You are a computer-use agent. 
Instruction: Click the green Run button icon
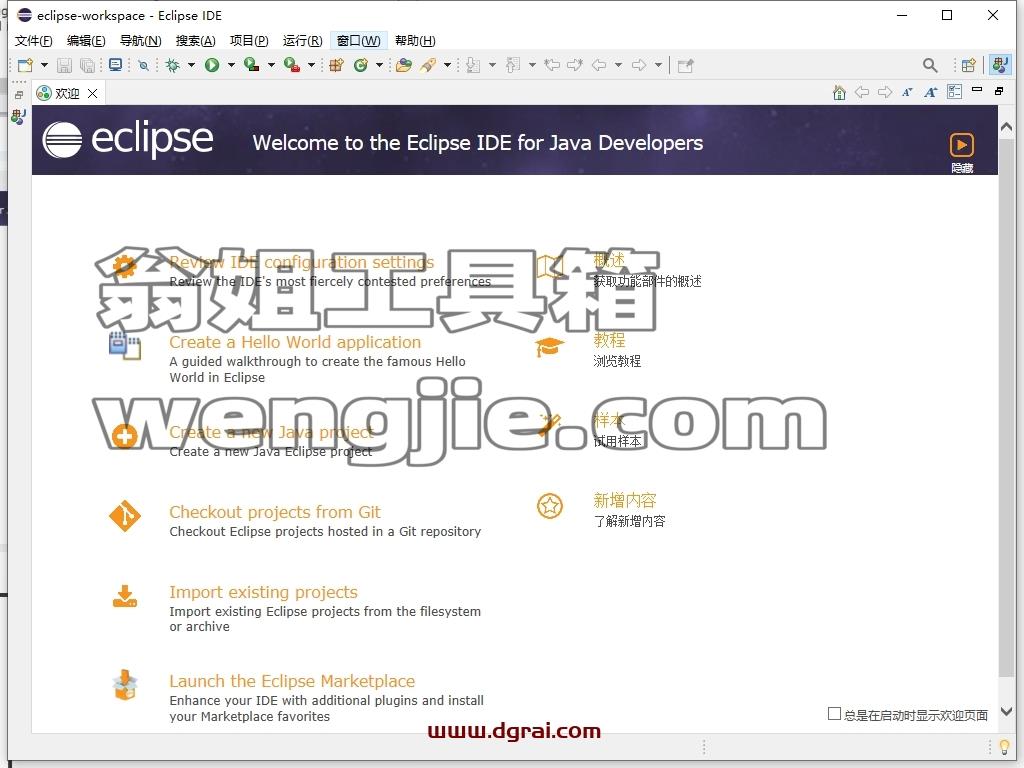click(x=212, y=65)
